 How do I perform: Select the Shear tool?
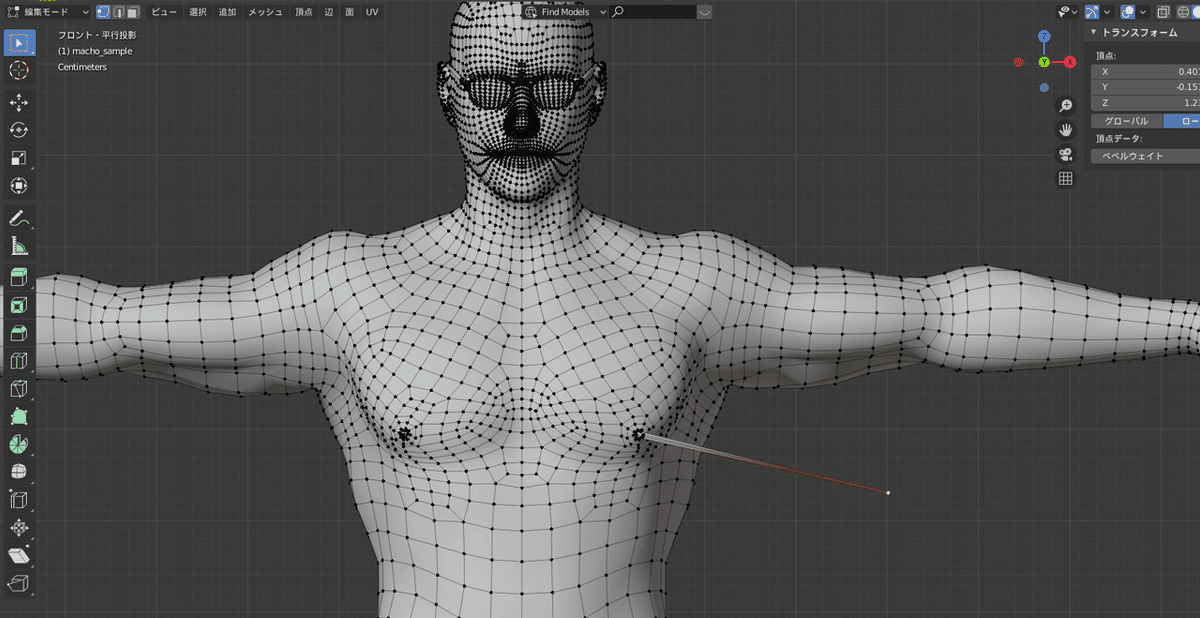[19, 555]
